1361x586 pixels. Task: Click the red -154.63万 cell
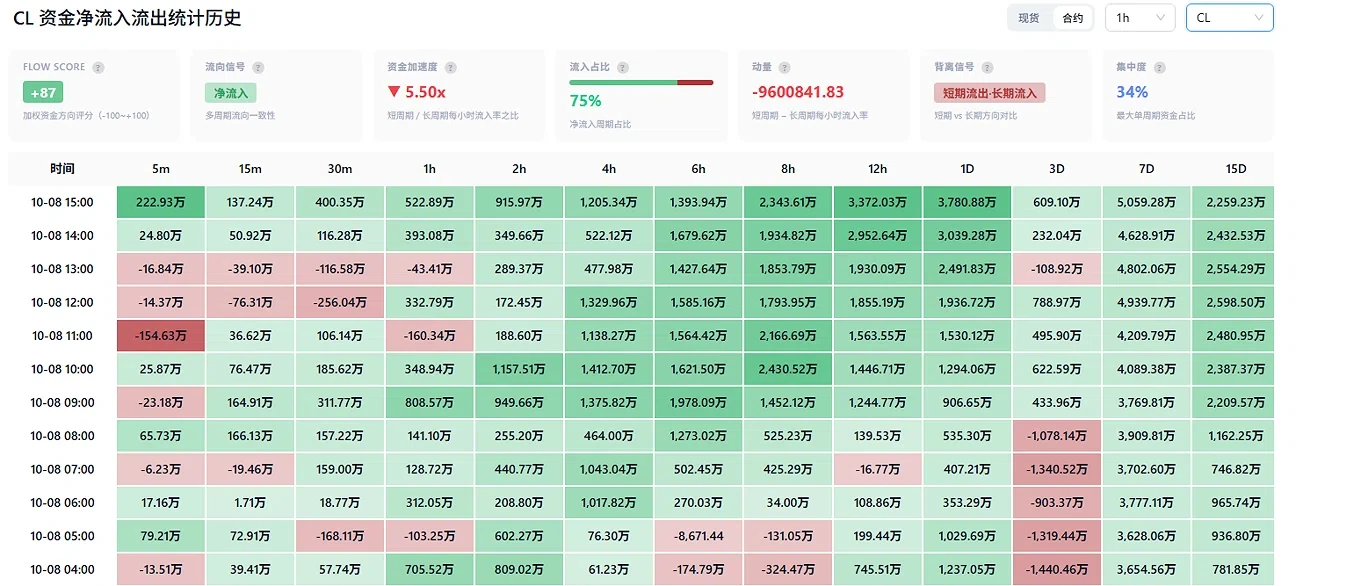click(x=160, y=336)
